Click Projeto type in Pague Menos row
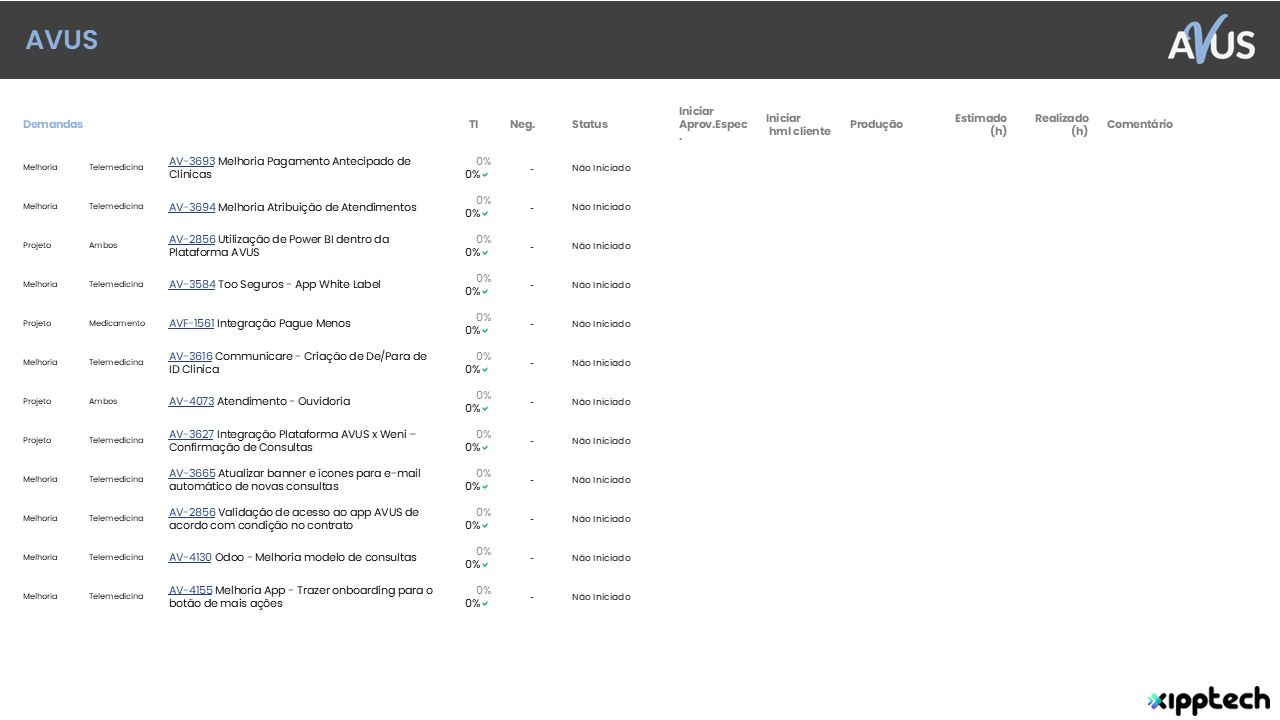The height and width of the screenshot is (720, 1280). point(37,323)
